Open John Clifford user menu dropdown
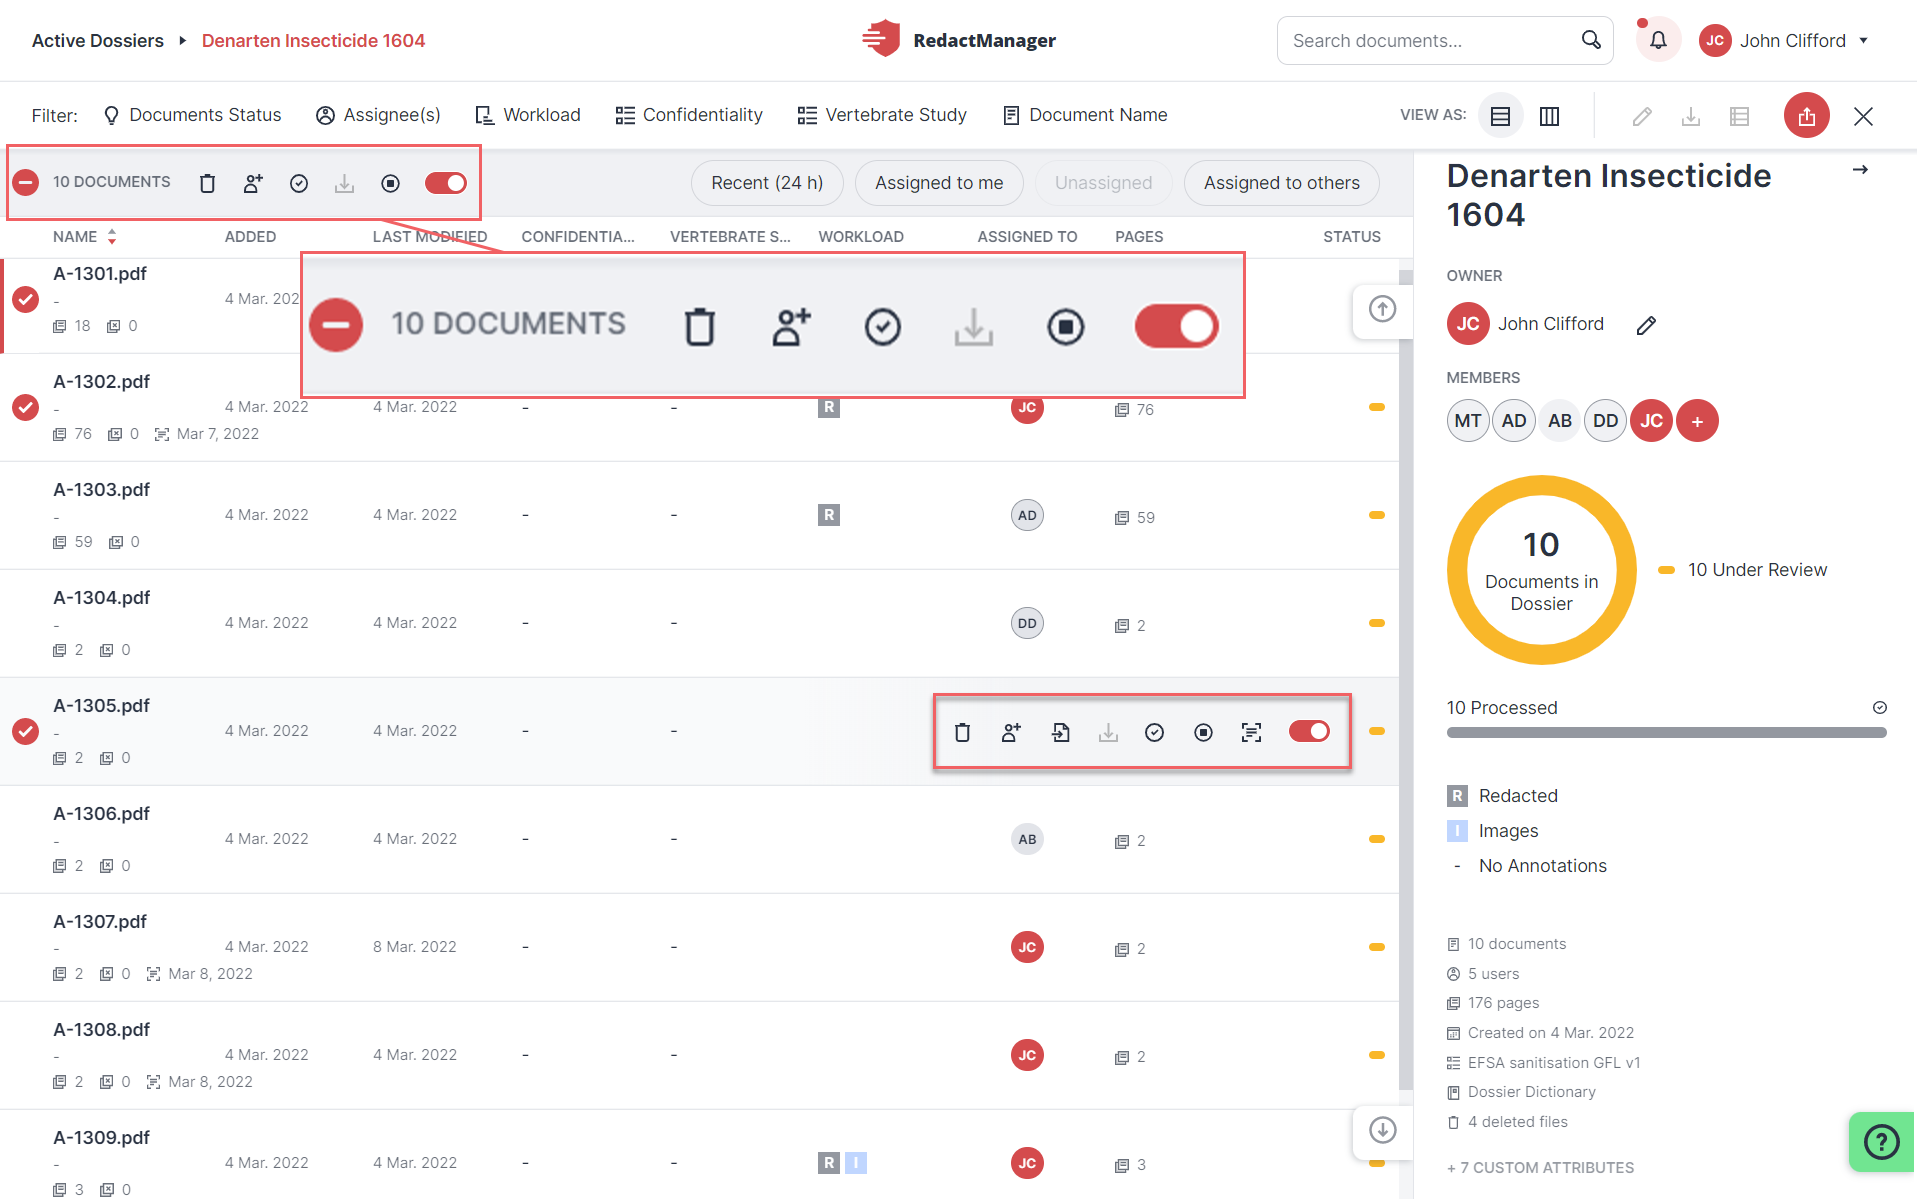The width and height of the screenshot is (1917, 1201). tap(1784, 41)
